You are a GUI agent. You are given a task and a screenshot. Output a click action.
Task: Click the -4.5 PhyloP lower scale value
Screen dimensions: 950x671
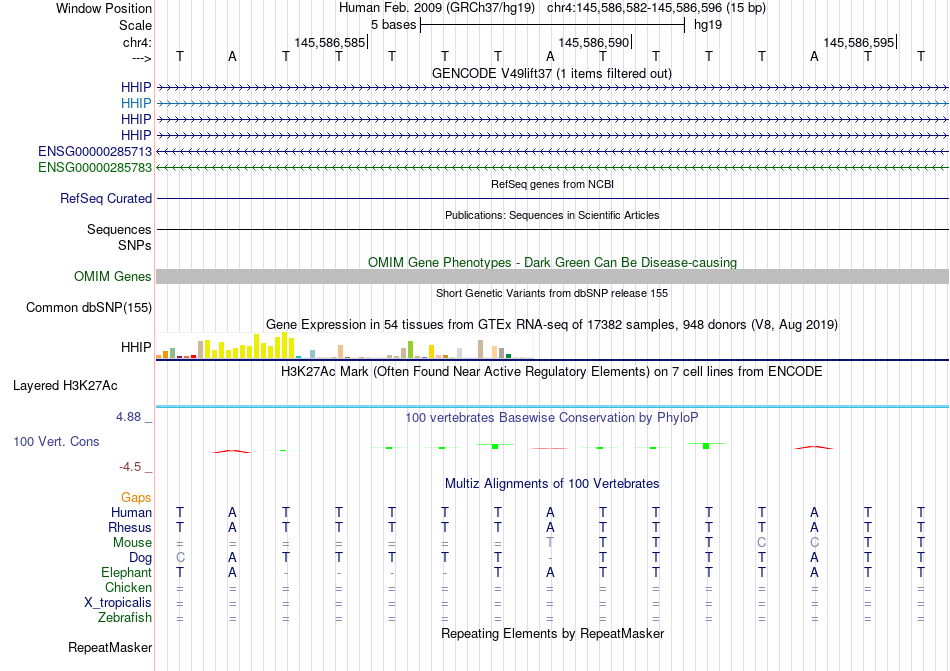(x=130, y=467)
